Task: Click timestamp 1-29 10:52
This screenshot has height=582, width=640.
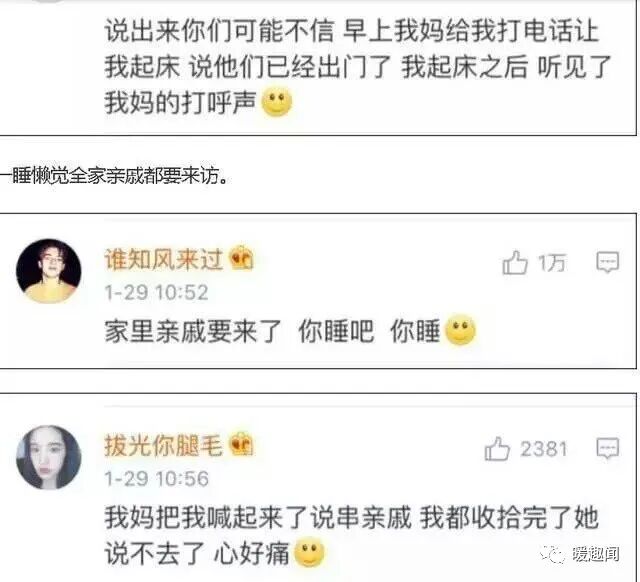Action: coord(157,293)
